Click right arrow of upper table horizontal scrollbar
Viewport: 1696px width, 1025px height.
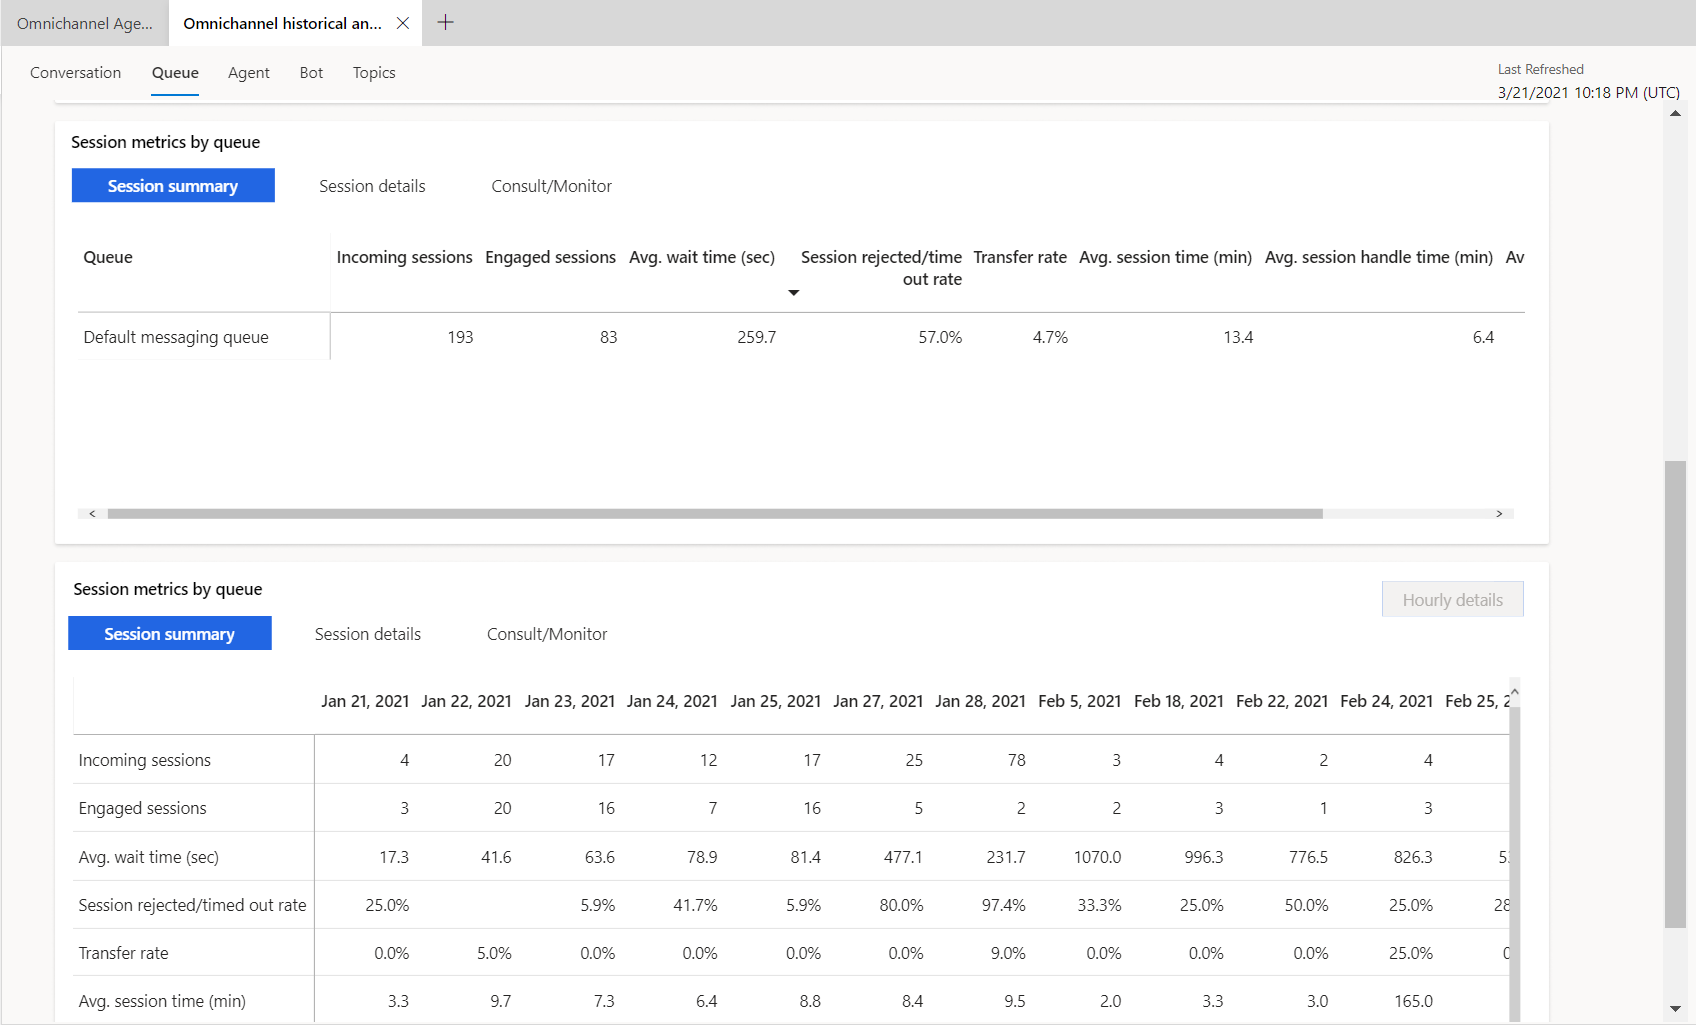tap(1499, 514)
